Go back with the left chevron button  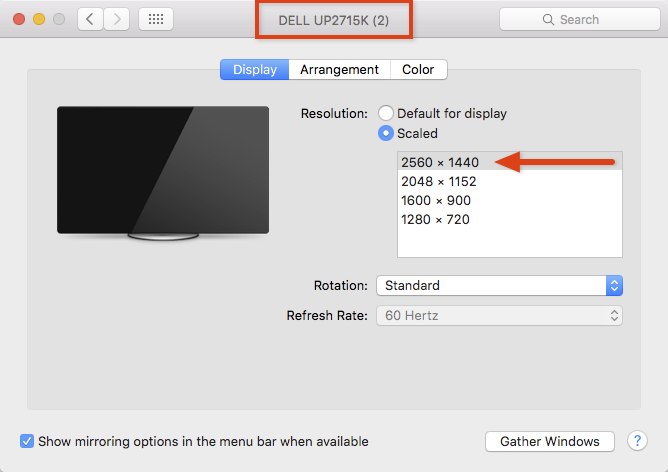click(x=90, y=19)
